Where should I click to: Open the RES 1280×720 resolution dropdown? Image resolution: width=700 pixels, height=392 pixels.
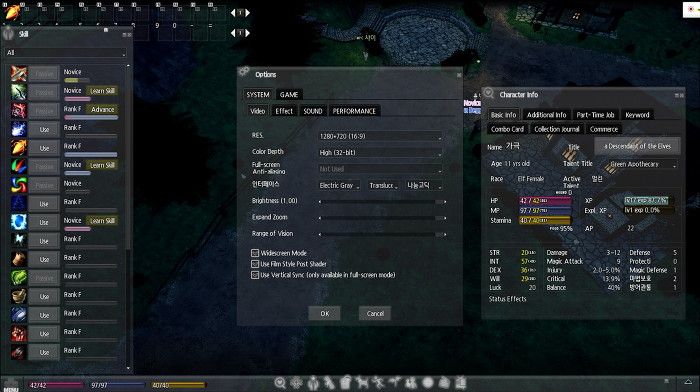click(x=380, y=136)
